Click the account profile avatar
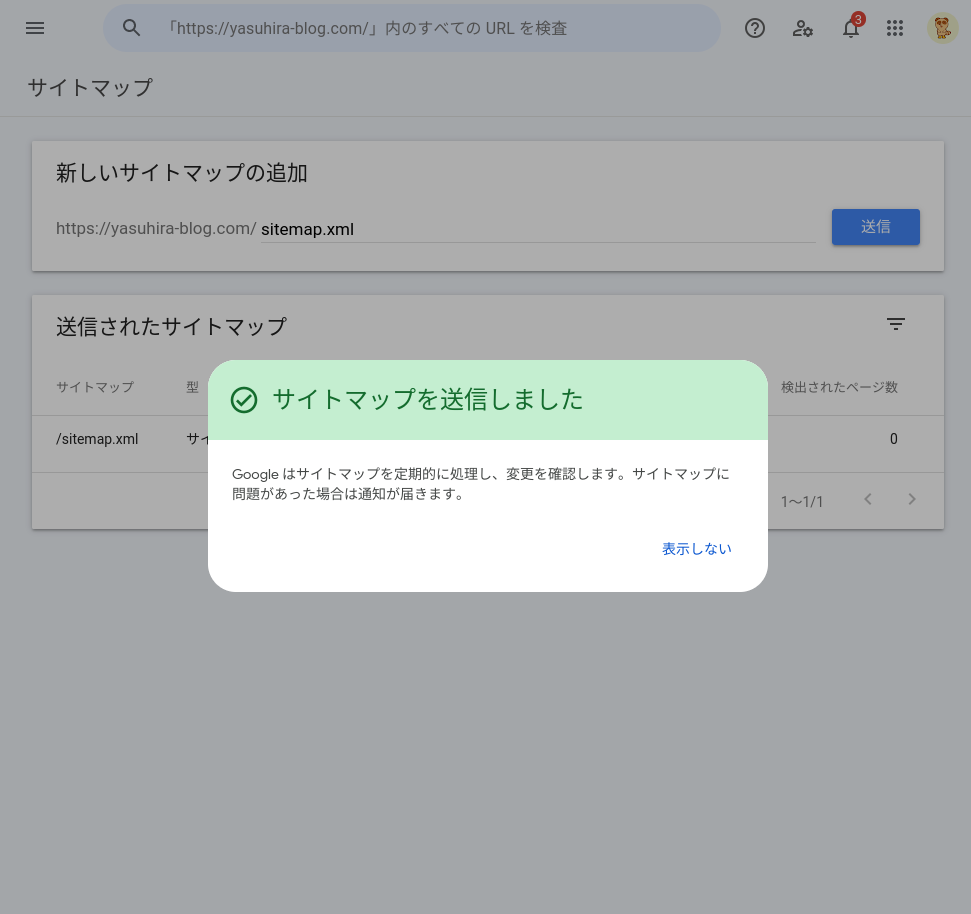This screenshot has height=914, width=971. click(942, 28)
